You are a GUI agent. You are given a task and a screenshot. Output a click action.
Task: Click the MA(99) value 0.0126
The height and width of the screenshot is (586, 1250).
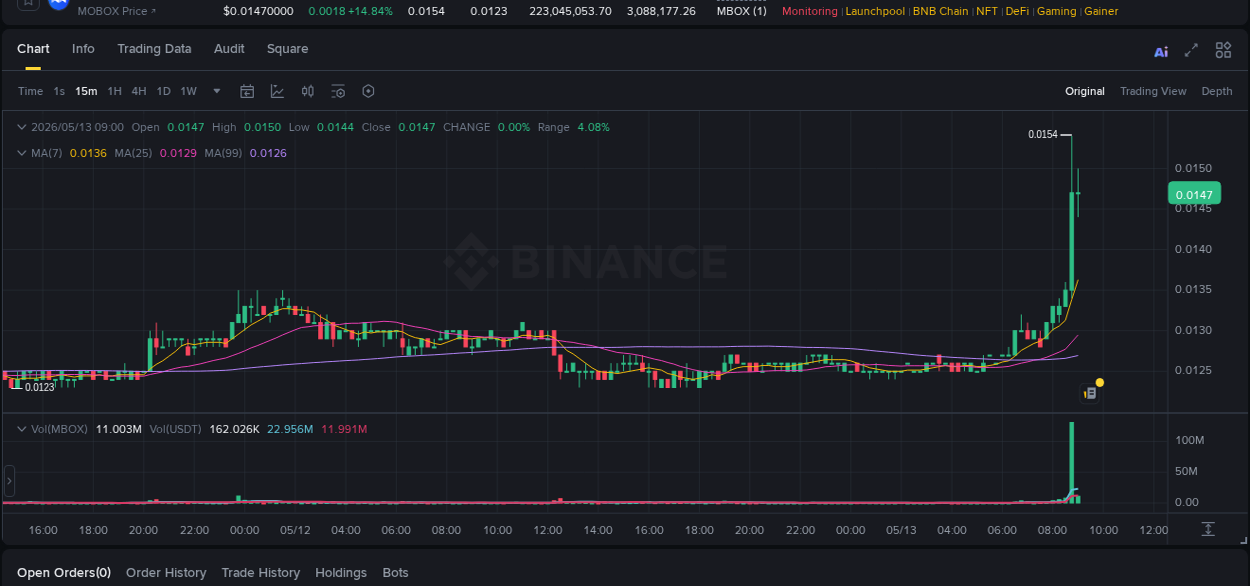click(268, 153)
